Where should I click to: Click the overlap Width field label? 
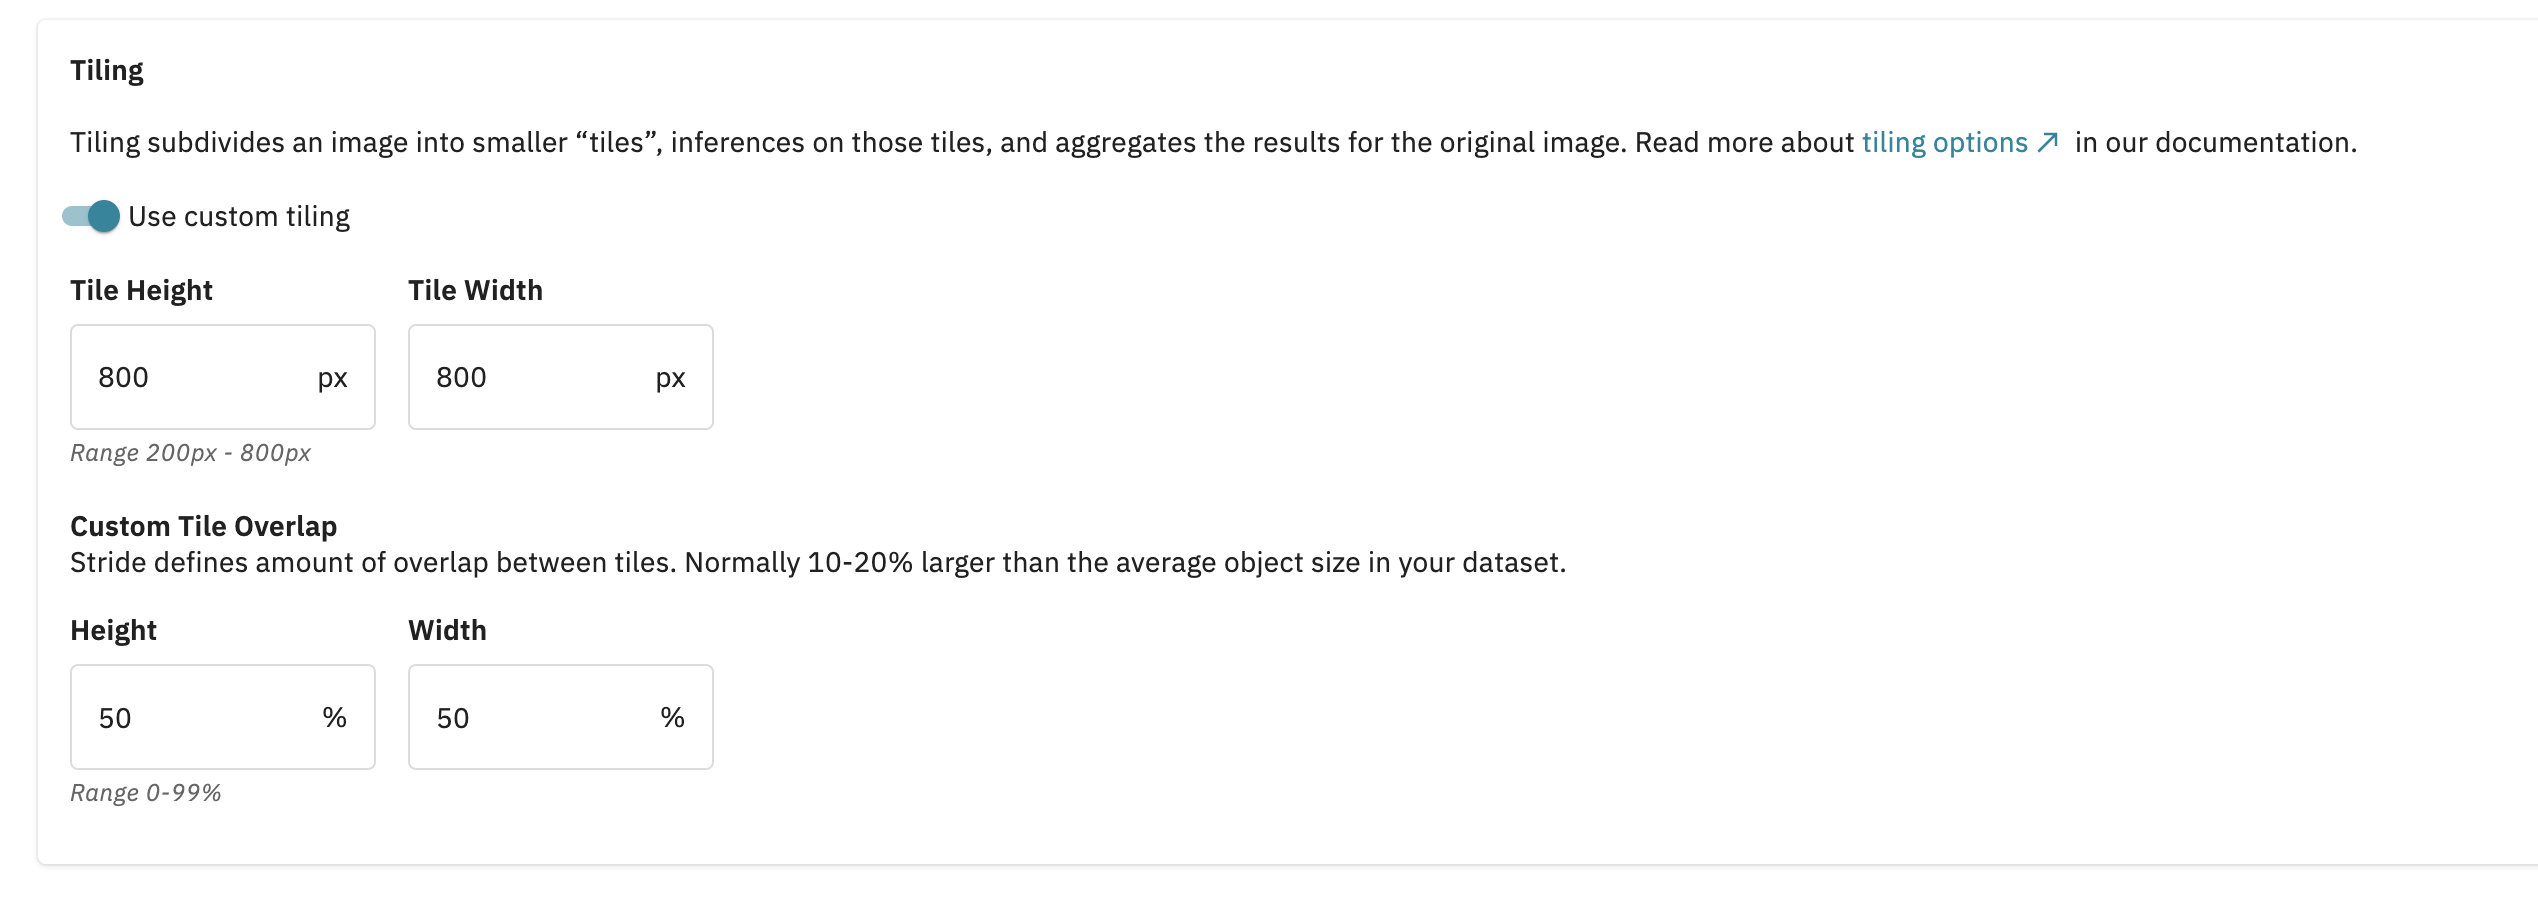coord(447,630)
